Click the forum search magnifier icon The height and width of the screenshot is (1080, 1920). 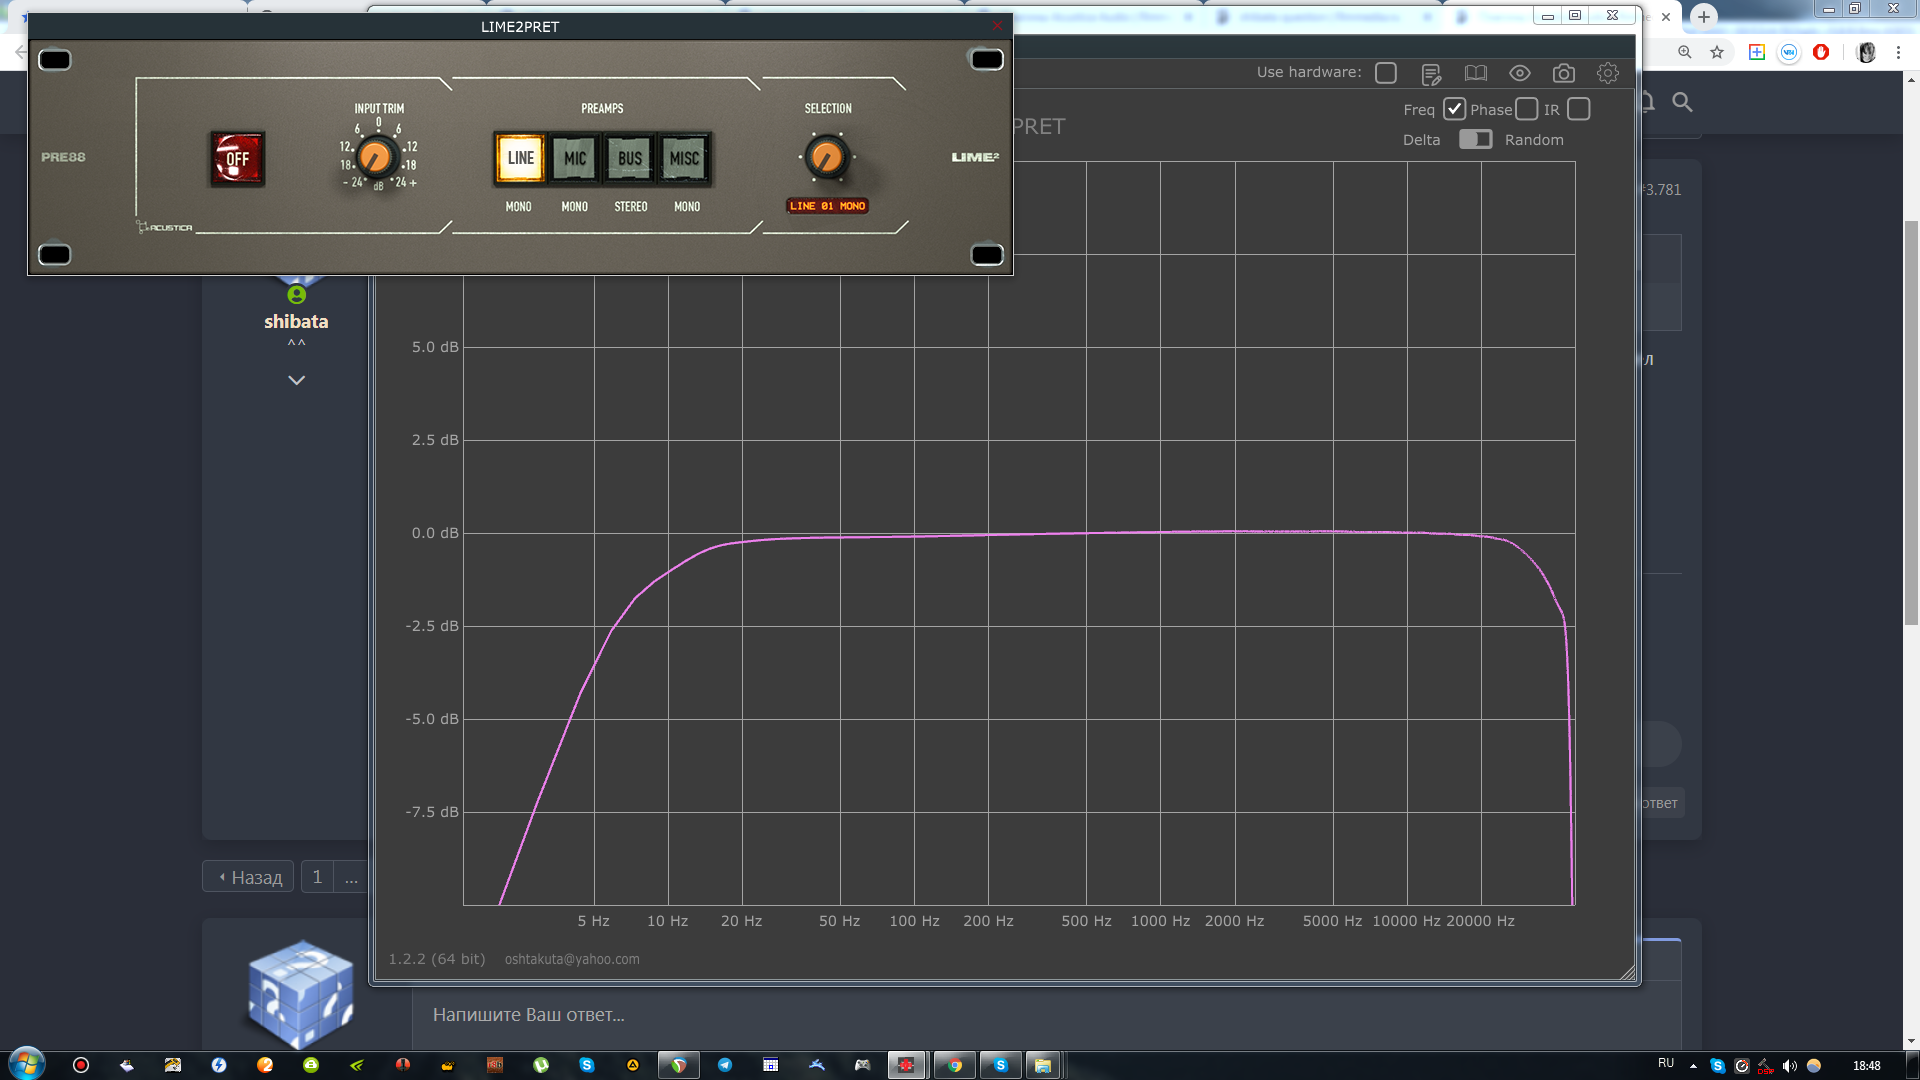point(1682,102)
